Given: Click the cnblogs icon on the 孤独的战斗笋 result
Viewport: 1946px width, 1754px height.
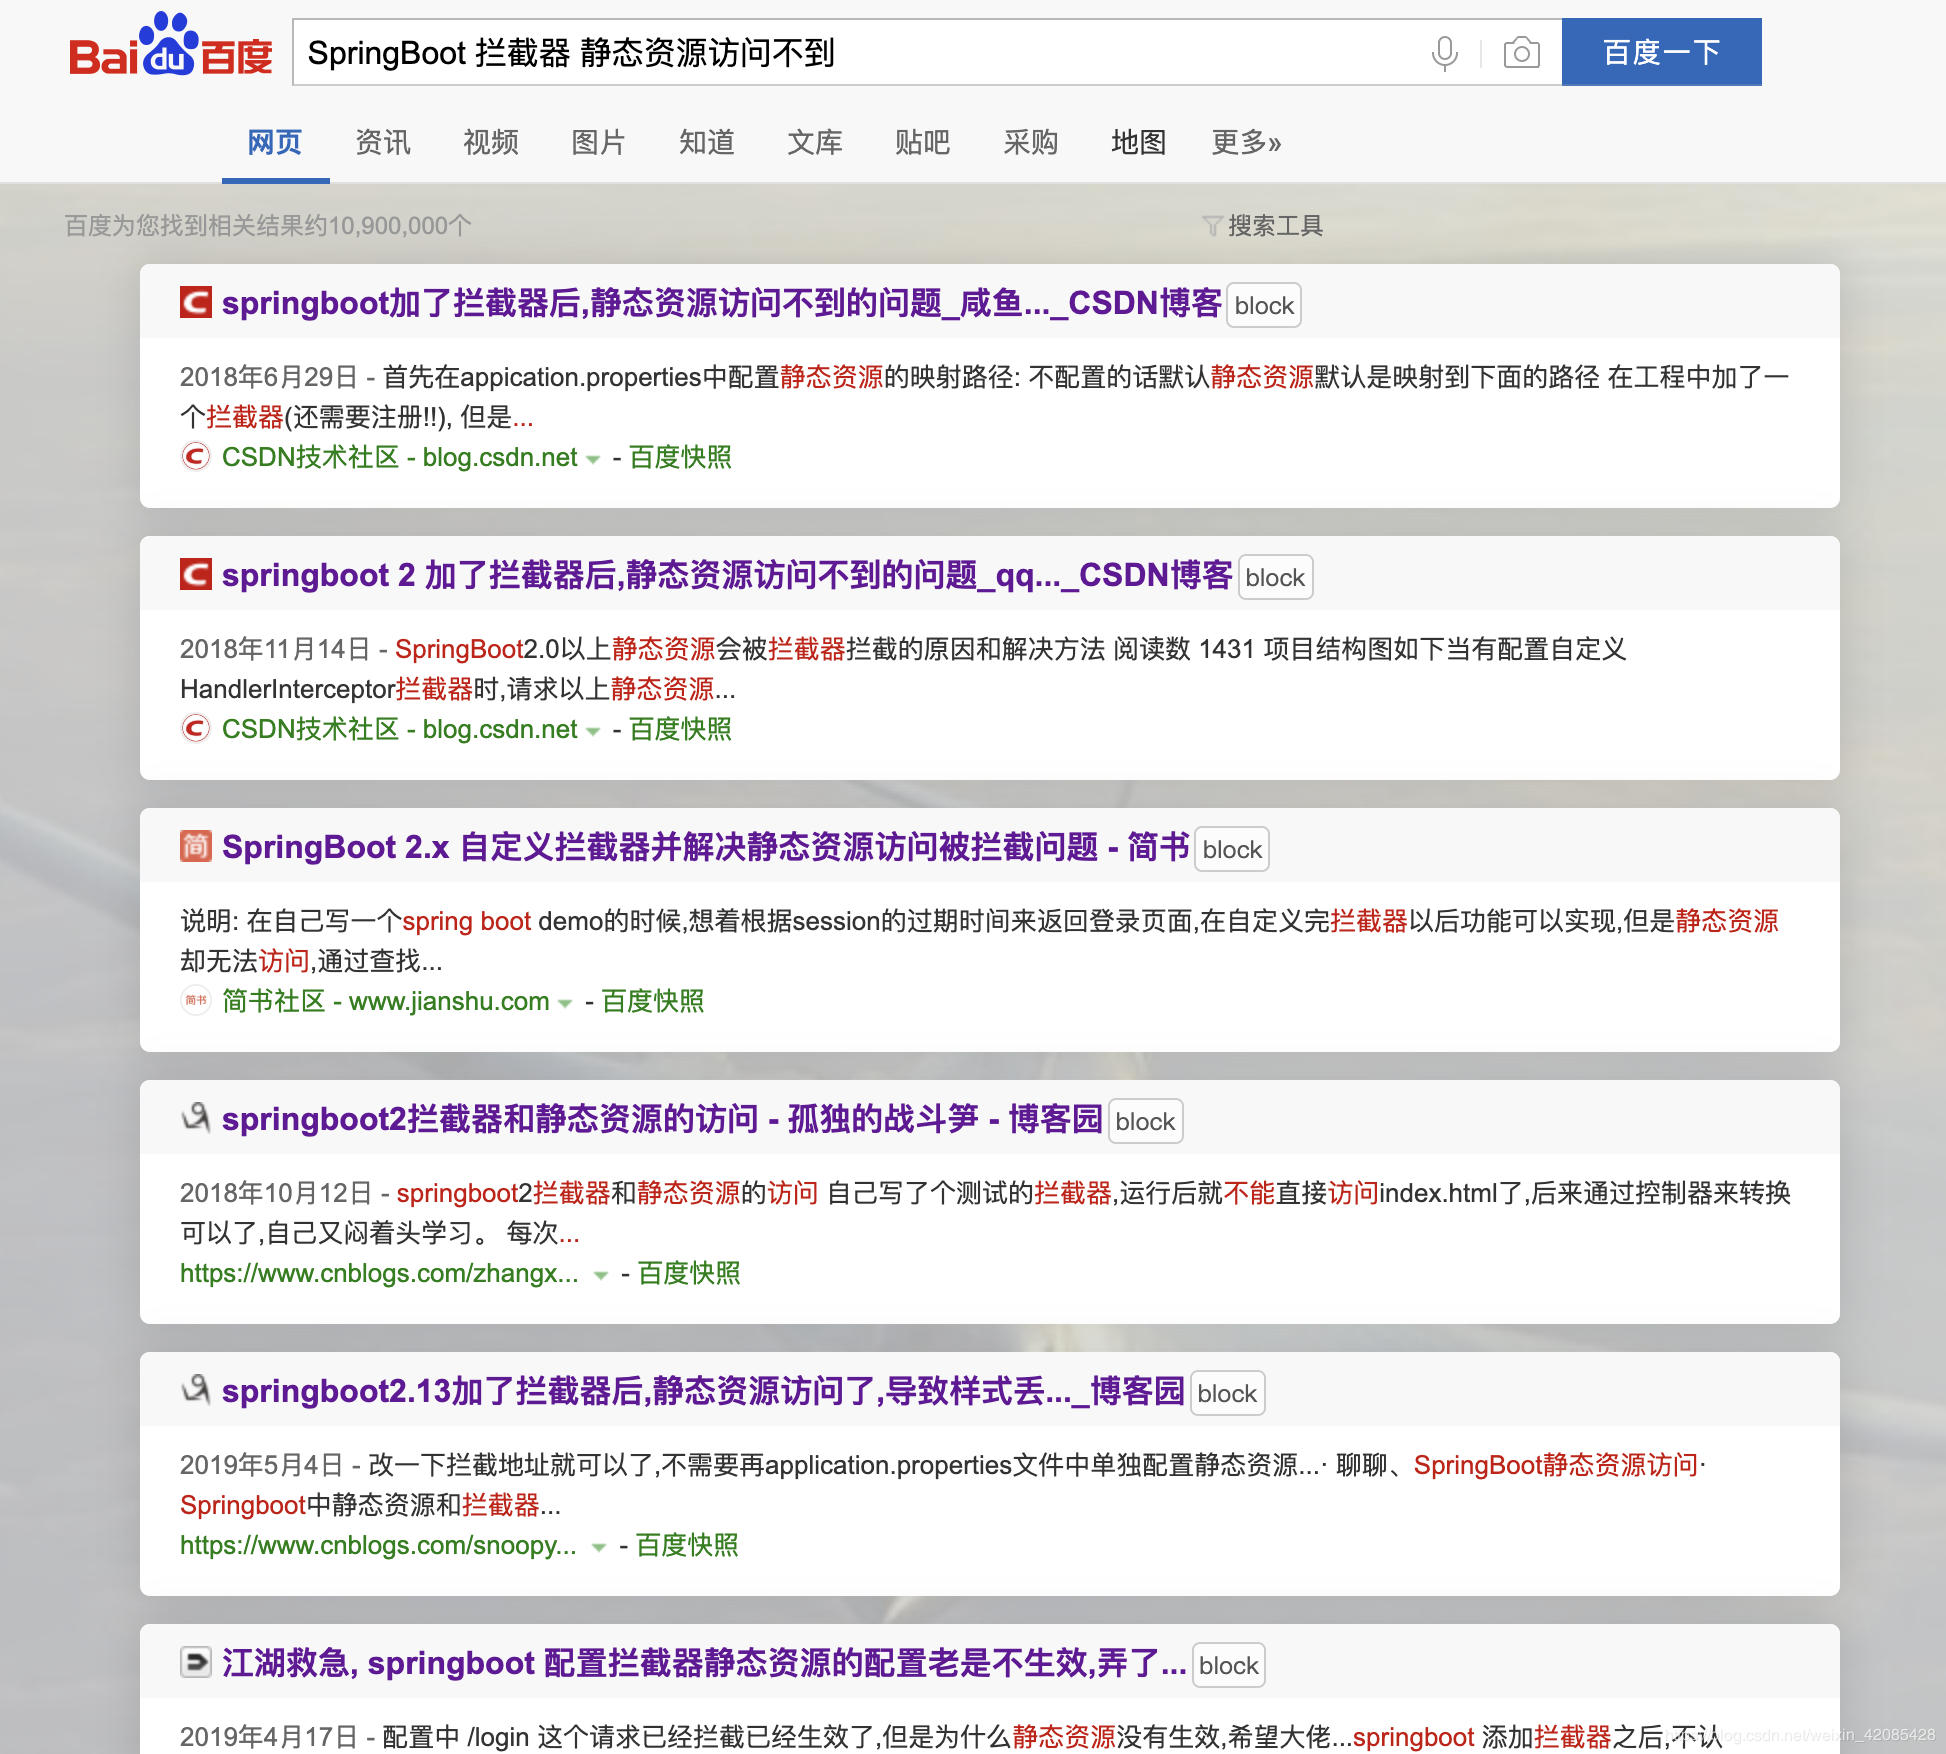Looking at the screenshot, I should [196, 1119].
